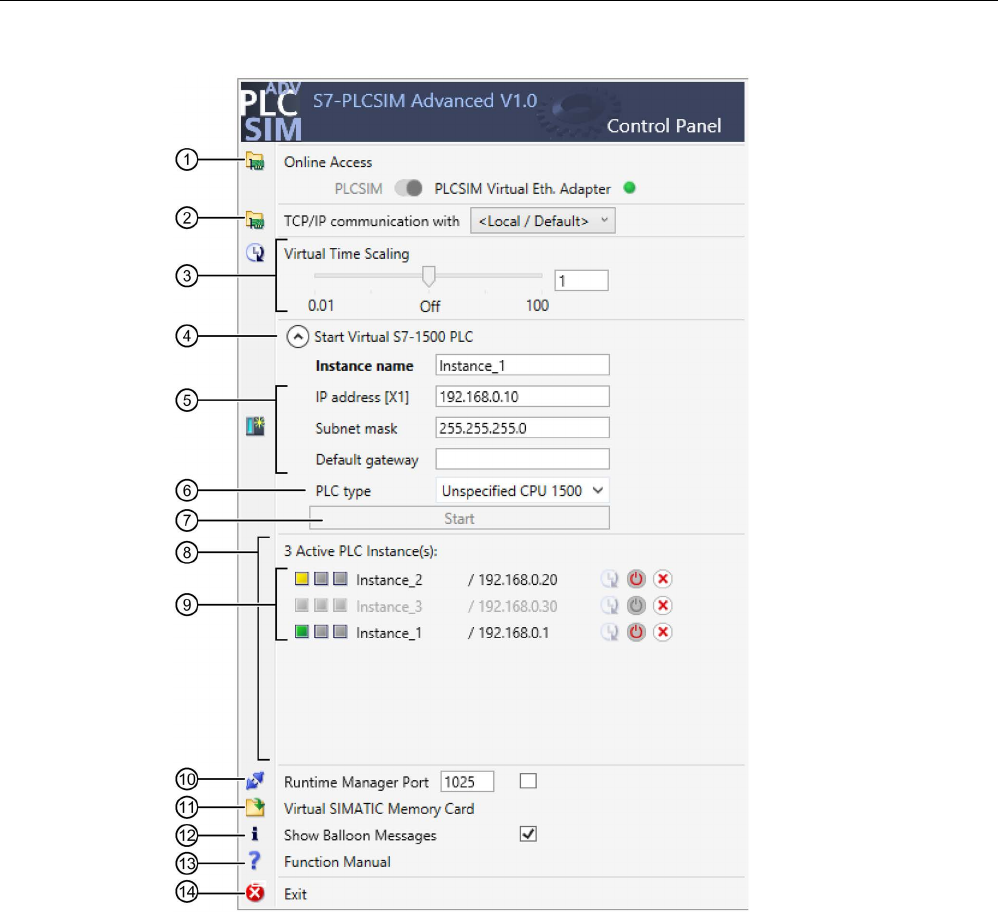The height and width of the screenshot is (912, 998).
Task: Click the green adapter status indicator
Action: click(629, 188)
